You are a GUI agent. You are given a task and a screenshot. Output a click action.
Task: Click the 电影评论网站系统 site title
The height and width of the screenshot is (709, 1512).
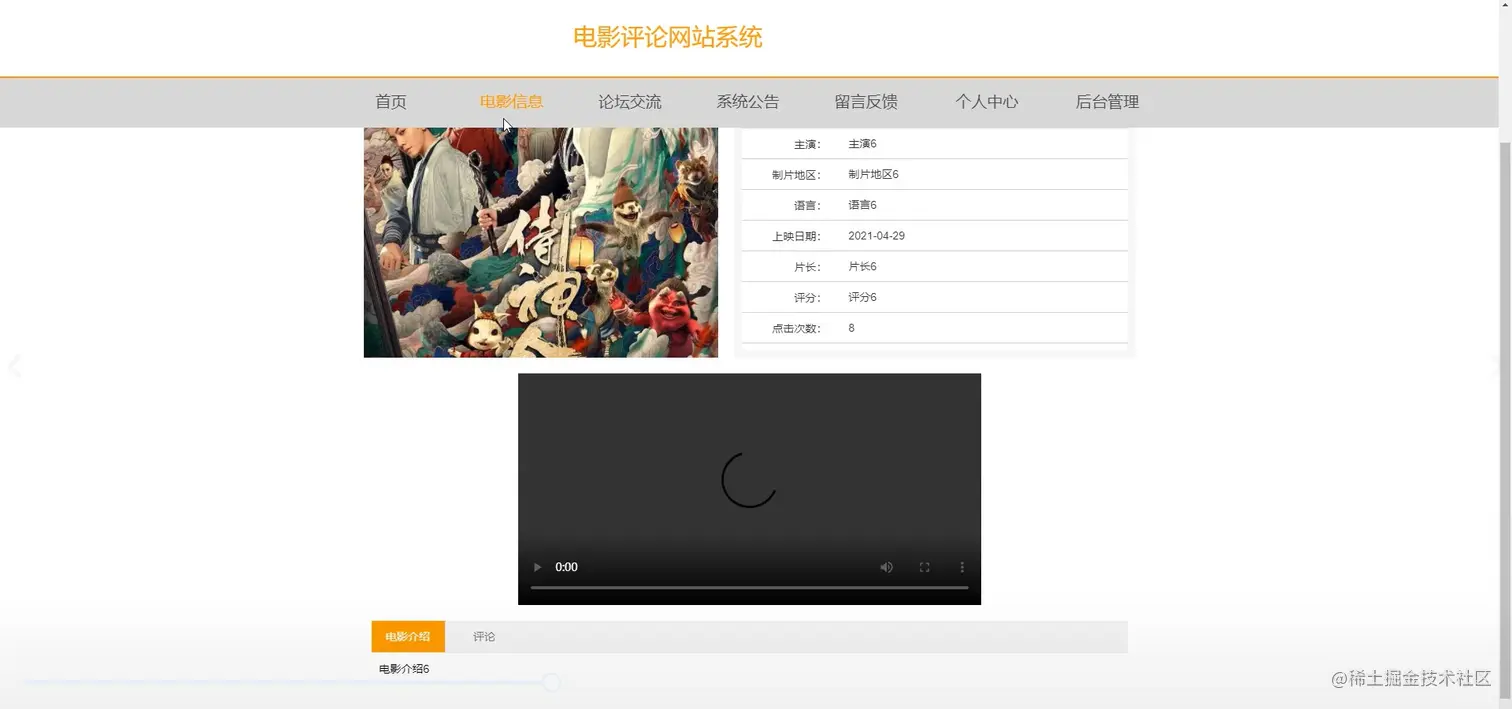point(667,38)
